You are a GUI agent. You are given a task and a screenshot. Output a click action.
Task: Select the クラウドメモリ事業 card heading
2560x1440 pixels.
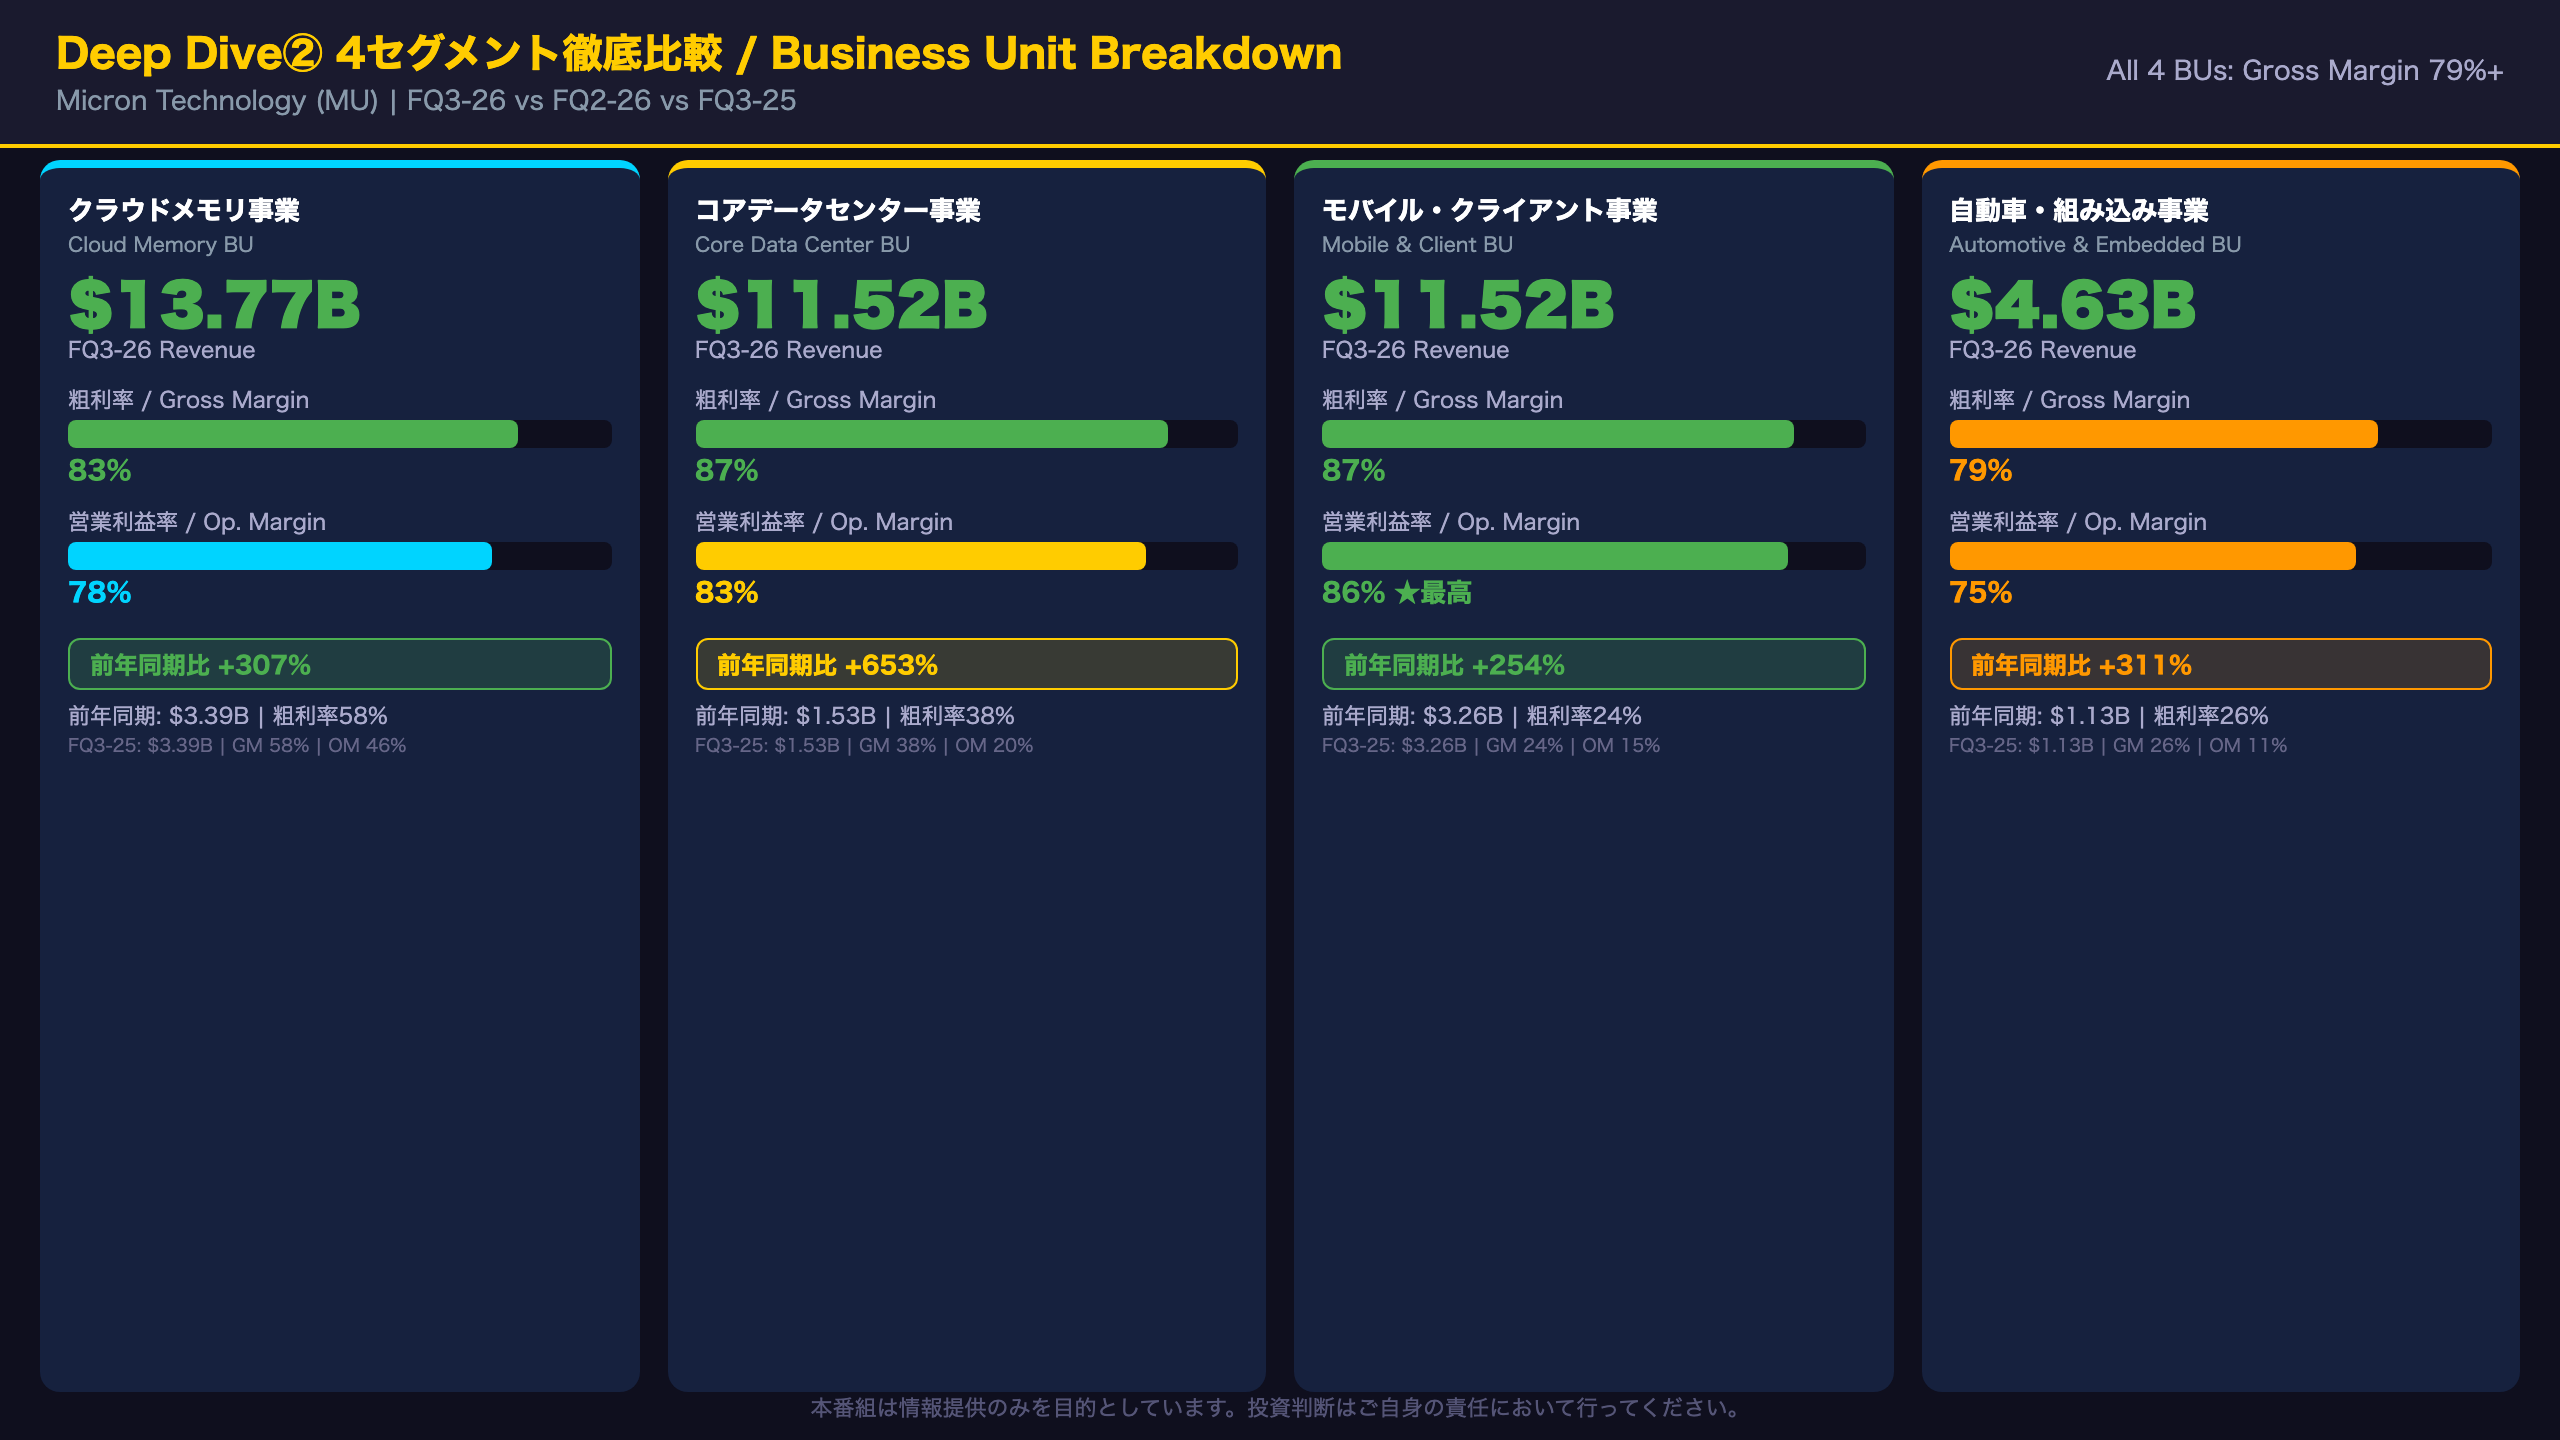[x=184, y=210]
